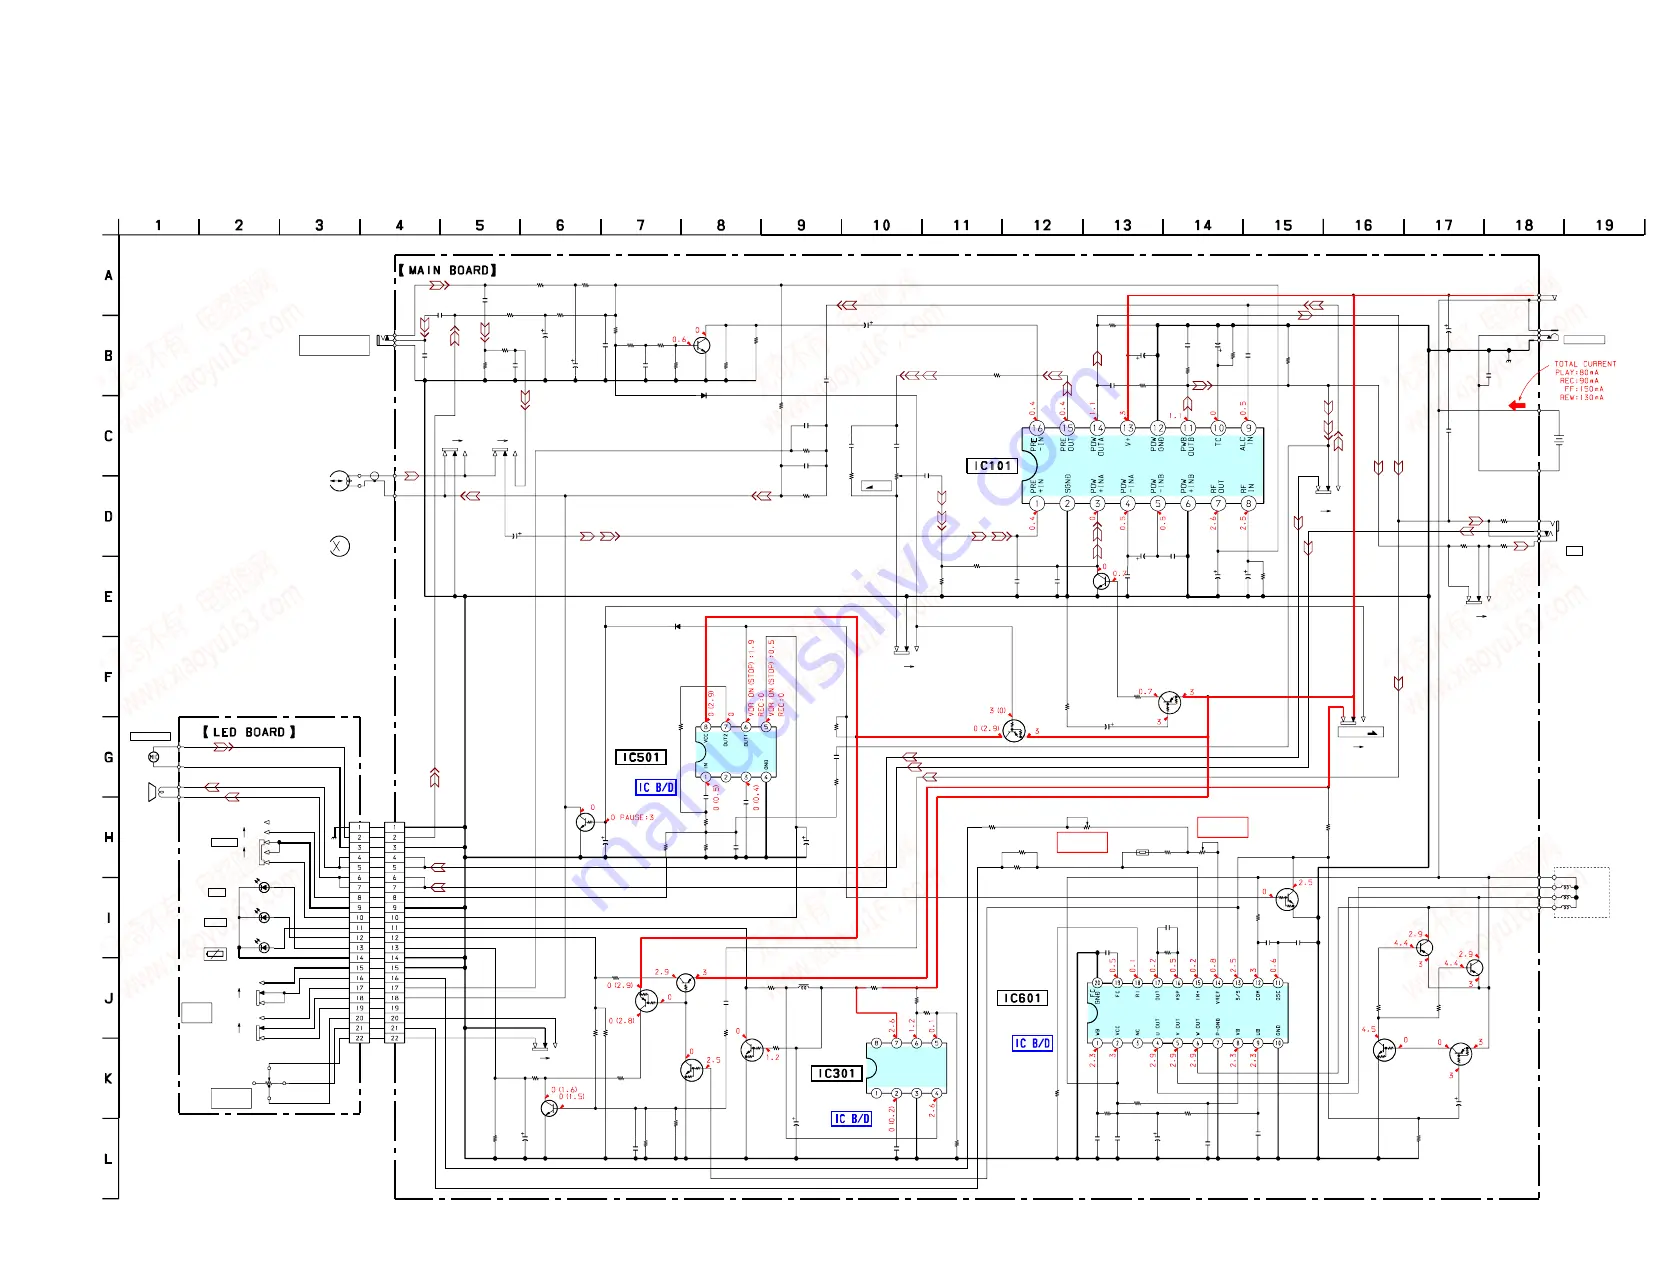Screen dimensions: 1680x1263
Task: Click column number 5 in the top ruler
Action: coord(480,225)
